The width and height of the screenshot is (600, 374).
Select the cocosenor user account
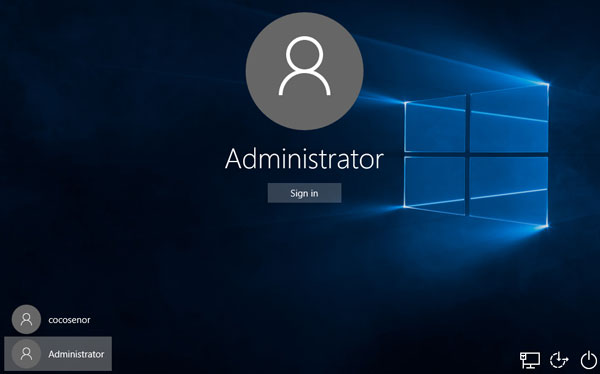coord(58,319)
